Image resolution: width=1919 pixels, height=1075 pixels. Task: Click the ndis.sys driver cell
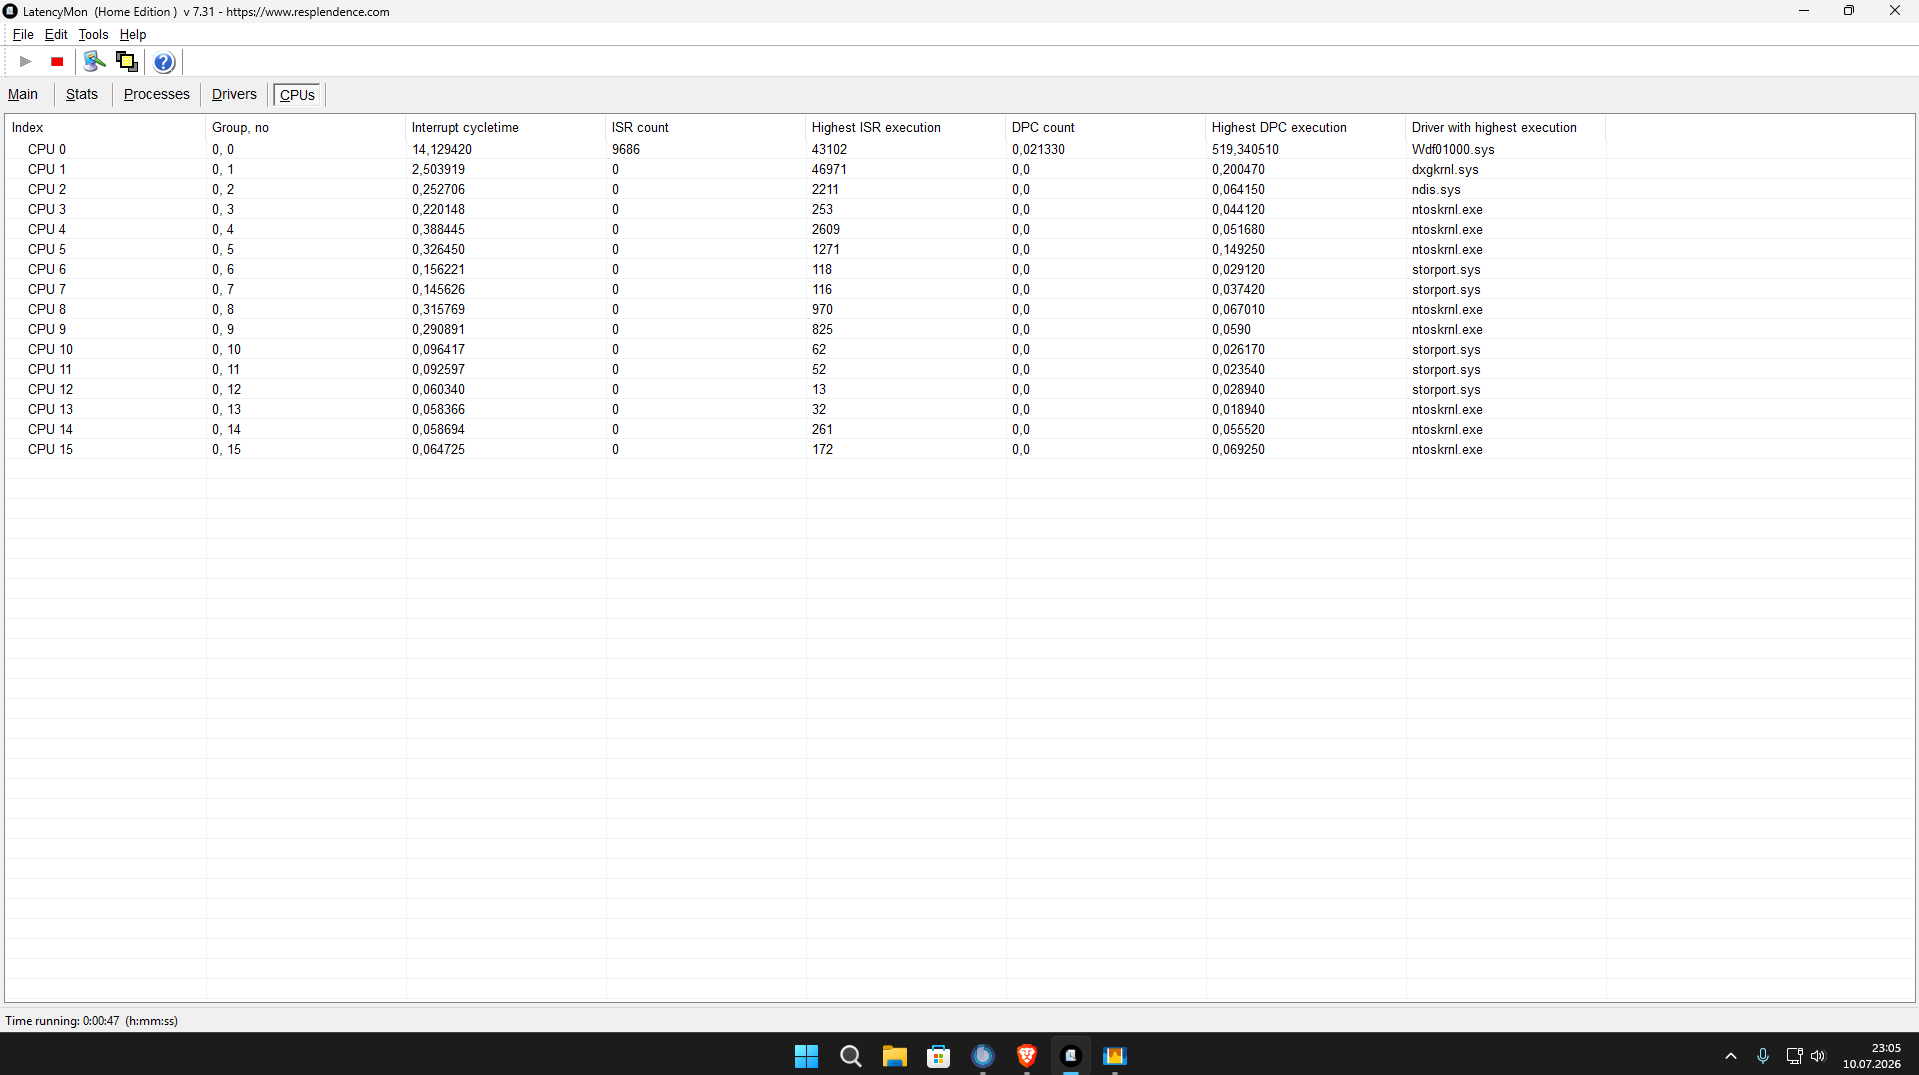[x=1436, y=189]
